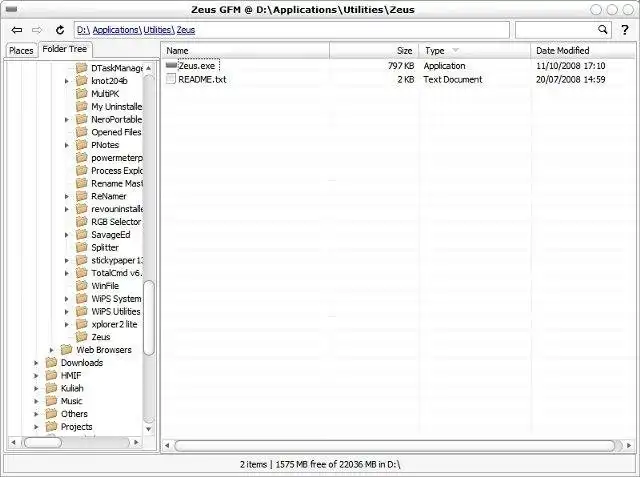
Task: Expand the SavageEd tree node
Action: click(67, 235)
